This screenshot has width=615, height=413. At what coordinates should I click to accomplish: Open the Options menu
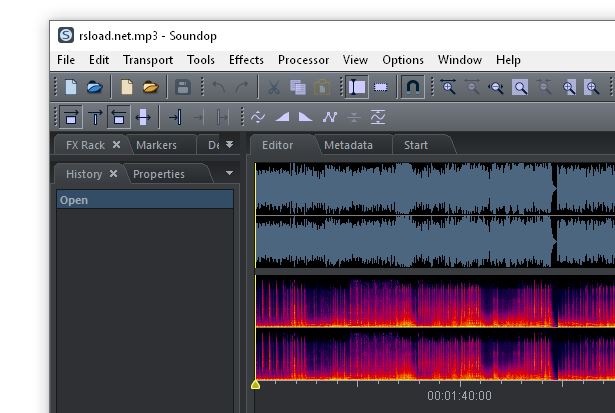[403, 60]
